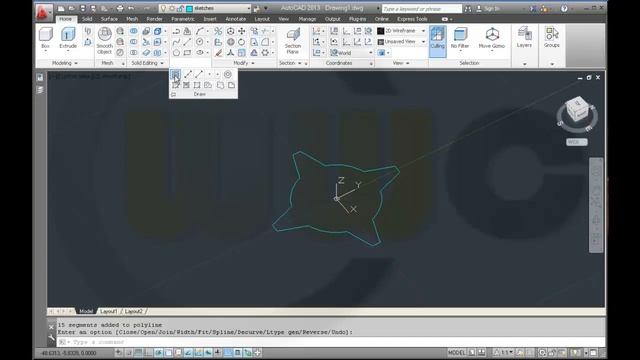Click the help question mark icon

tap(564, 9)
